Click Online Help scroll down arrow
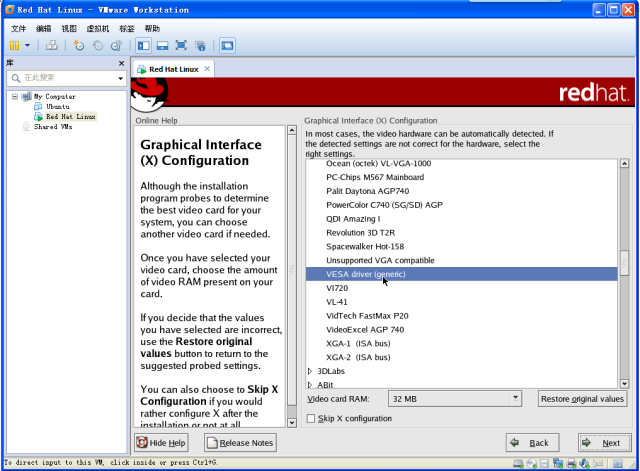Screen dimensions: 640x471 pyautogui.click(x=291, y=423)
